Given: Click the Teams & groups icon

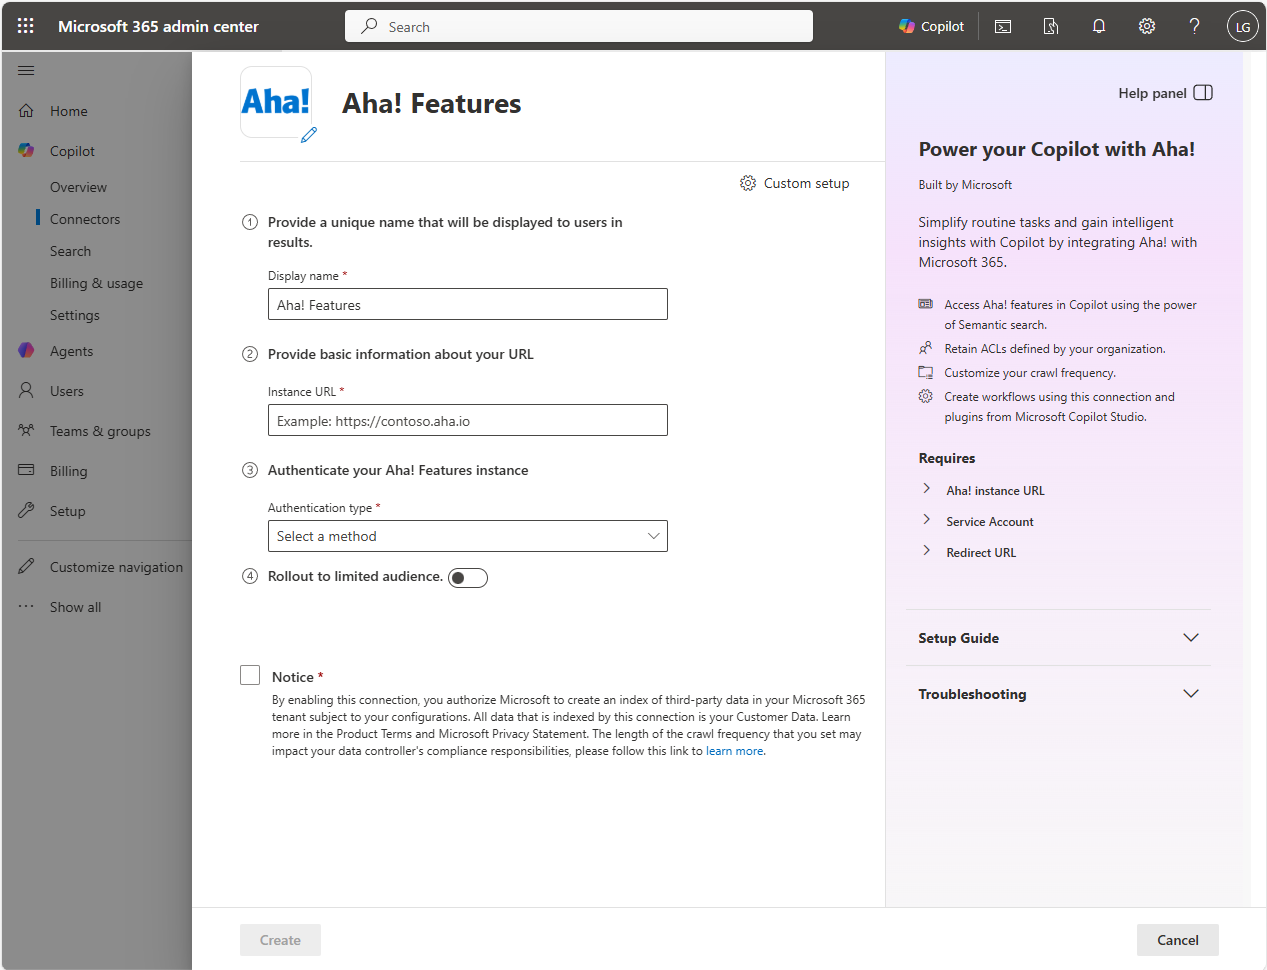Looking at the screenshot, I should (x=26, y=431).
